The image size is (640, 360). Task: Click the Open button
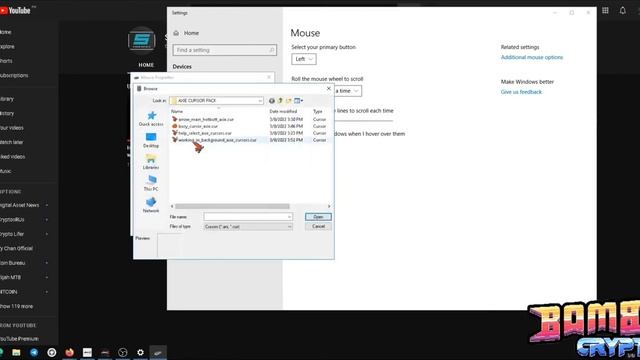(318, 217)
